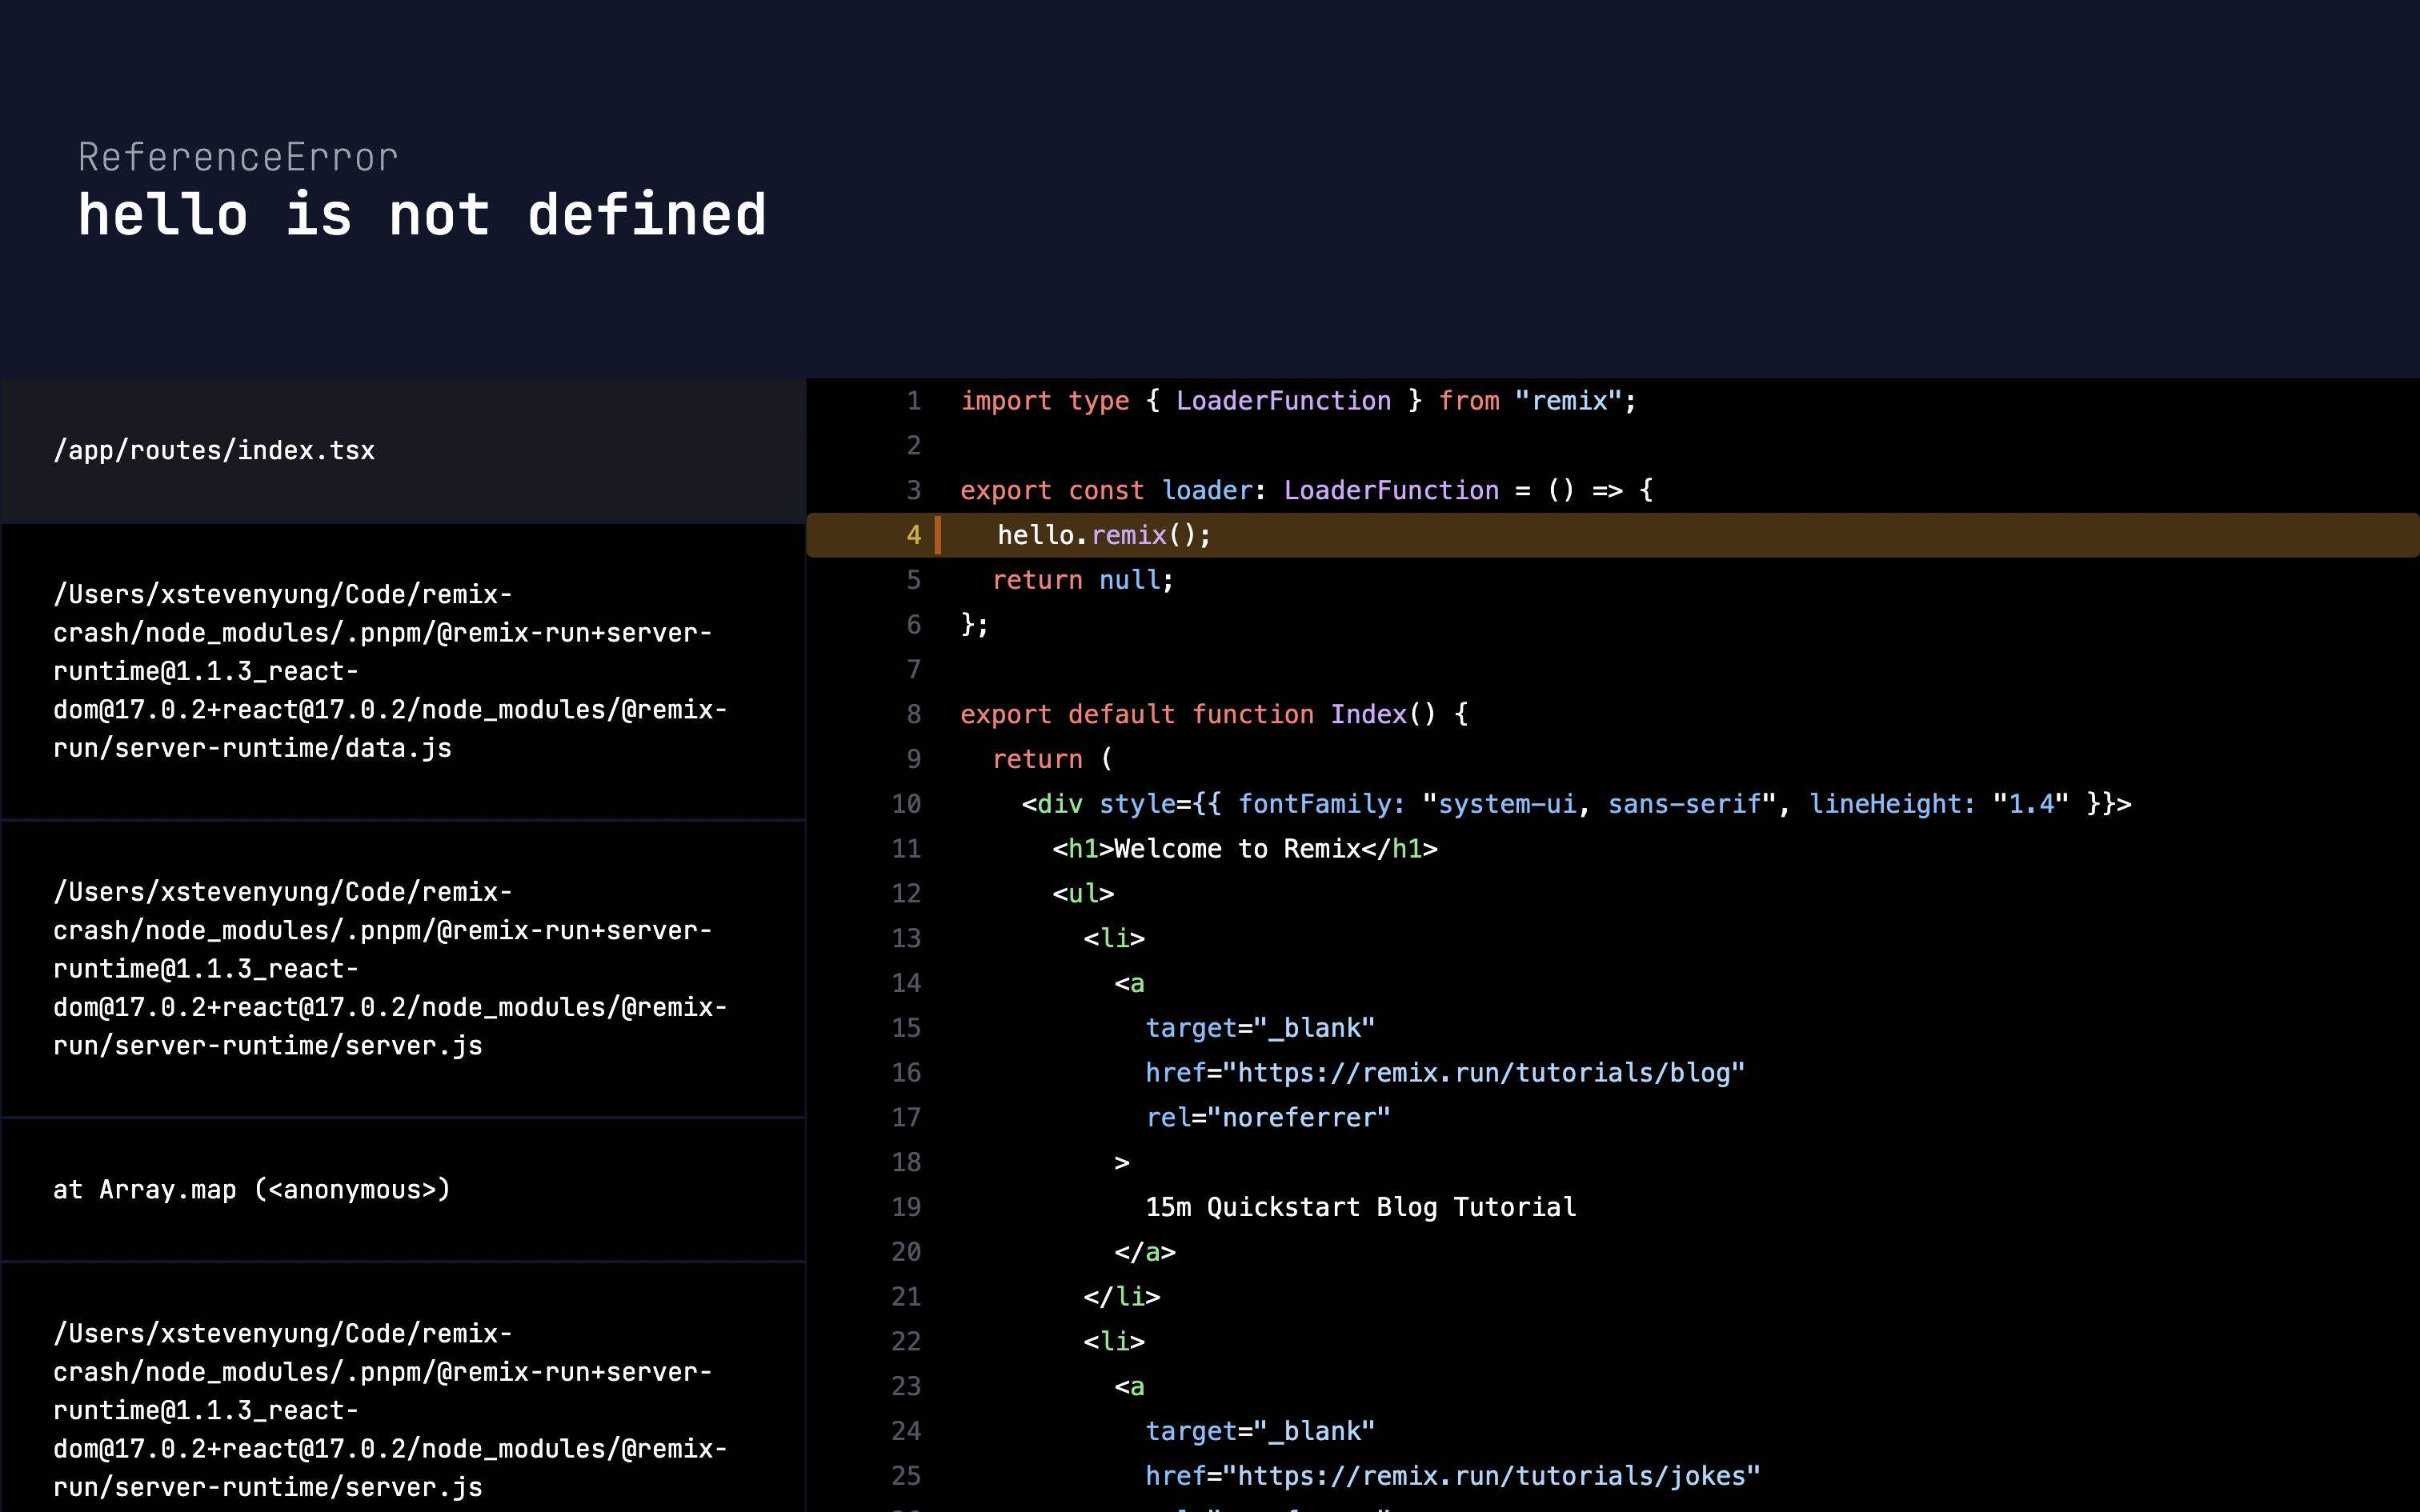Open the bottom server-runtime/server.js stack frame
Viewport: 2420px width, 1512px height.
pos(390,1409)
